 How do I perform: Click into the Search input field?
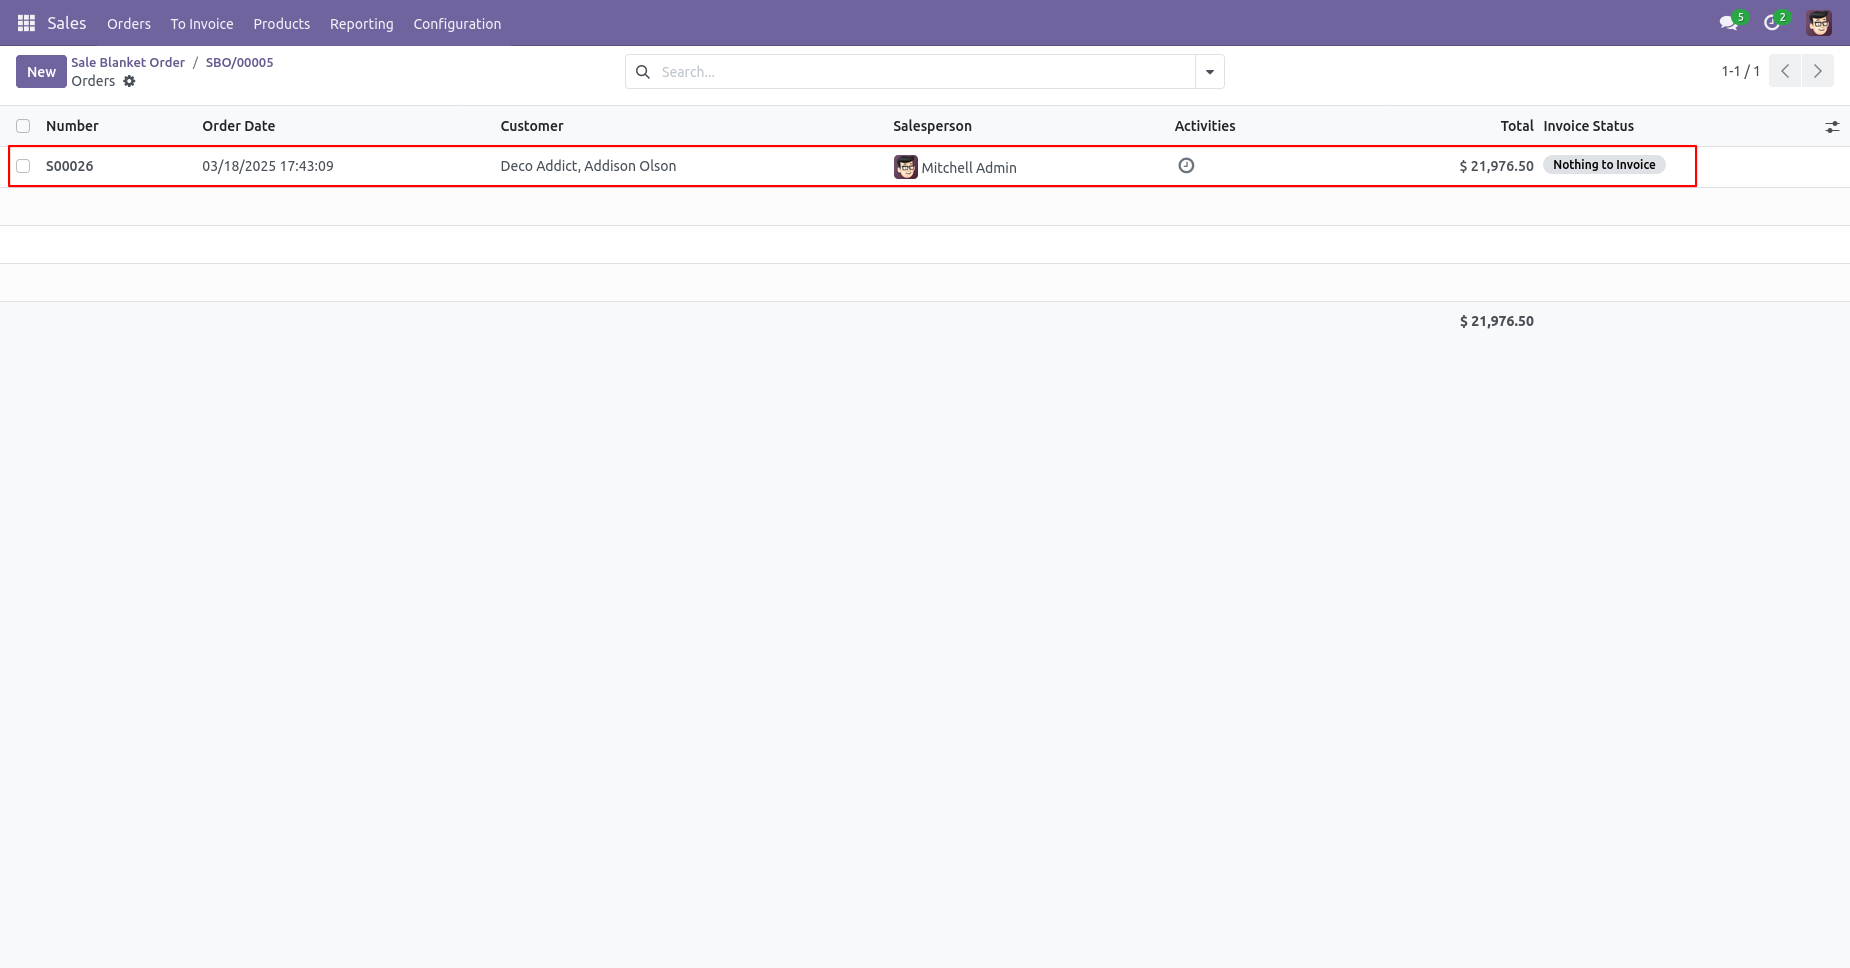click(925, 72)
